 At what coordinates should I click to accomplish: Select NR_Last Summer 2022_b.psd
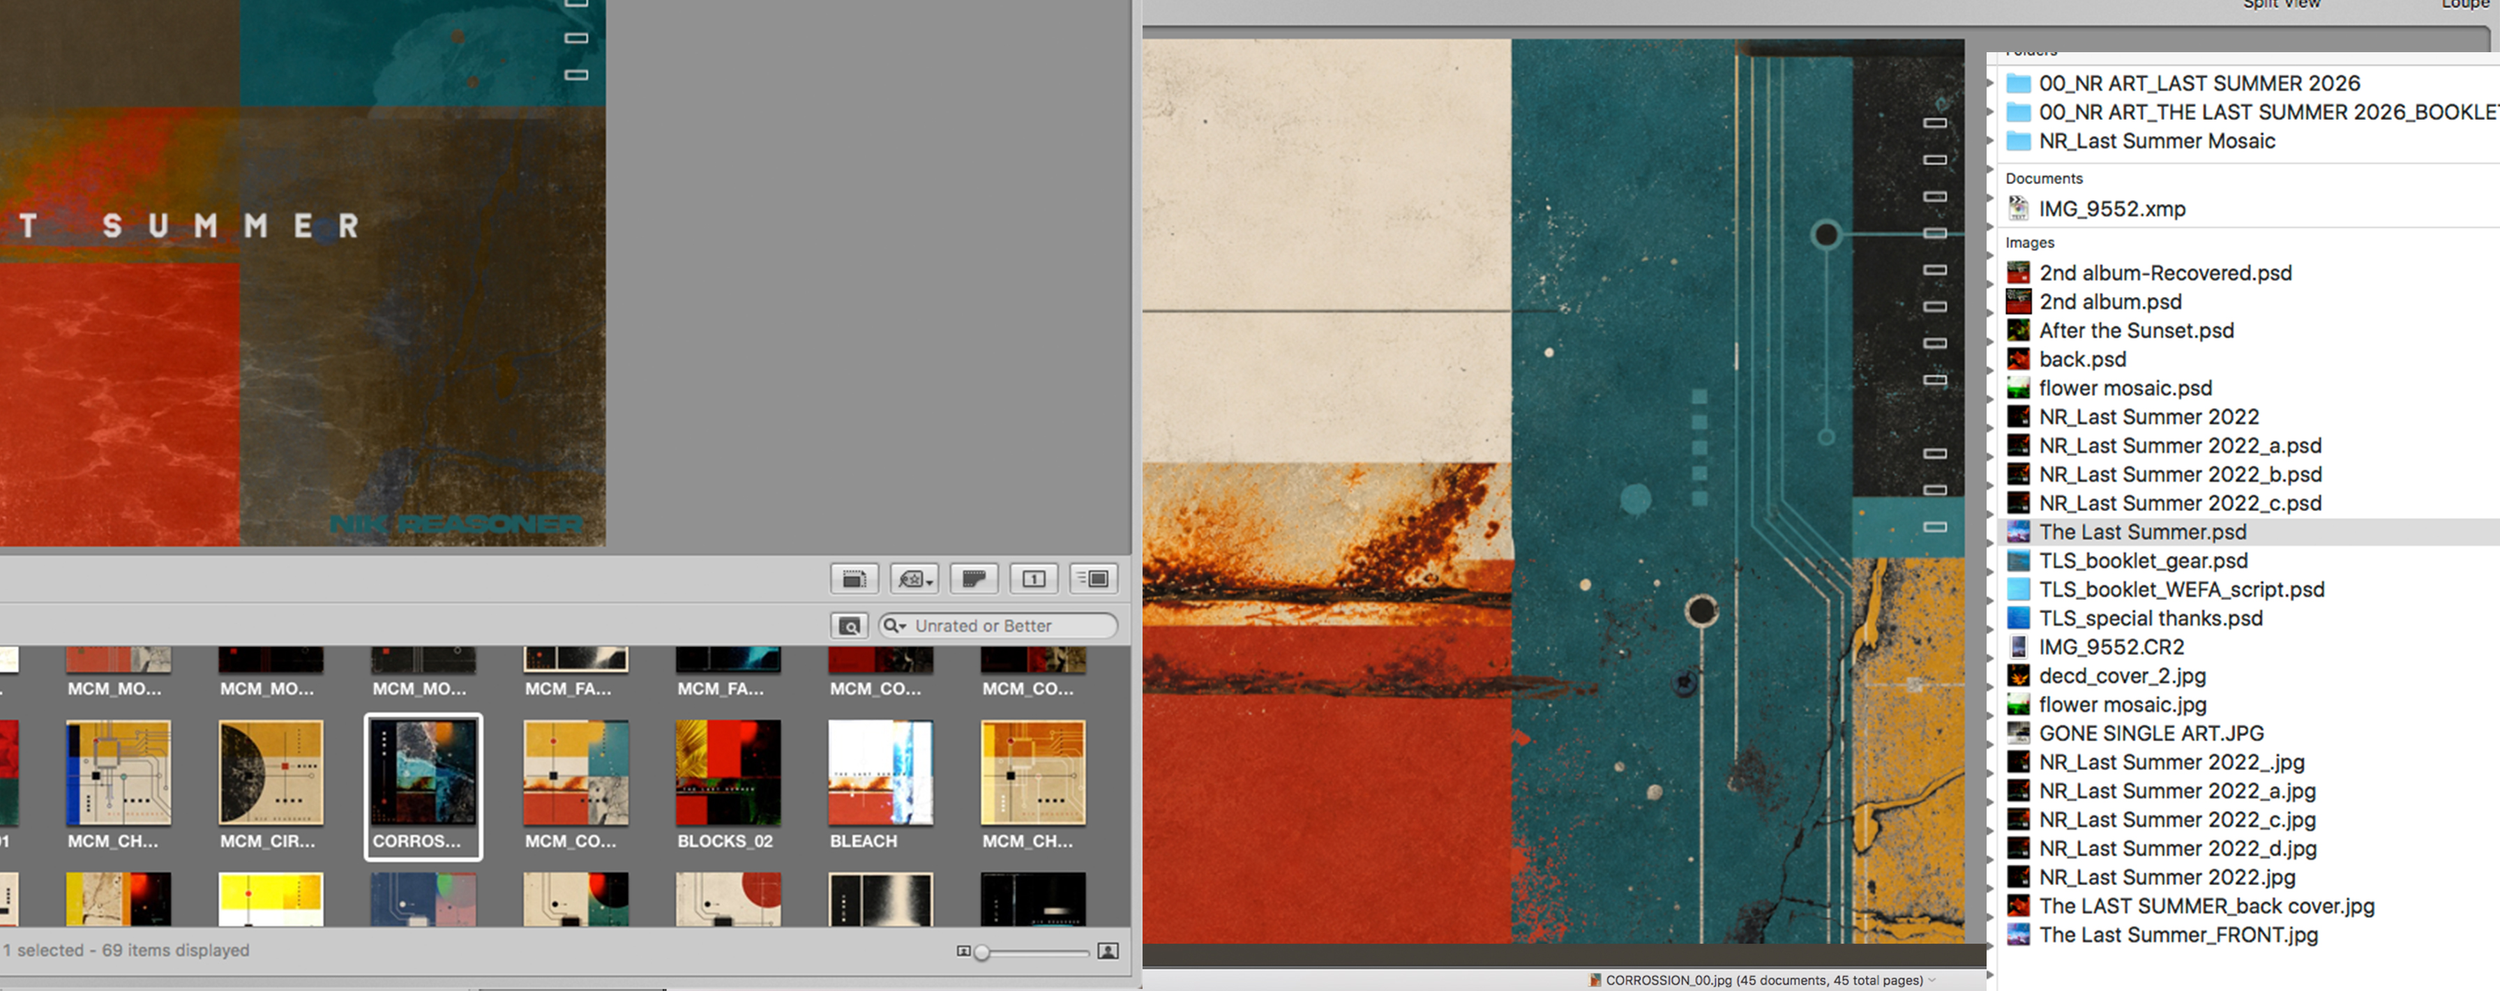tap(2180, 475)
